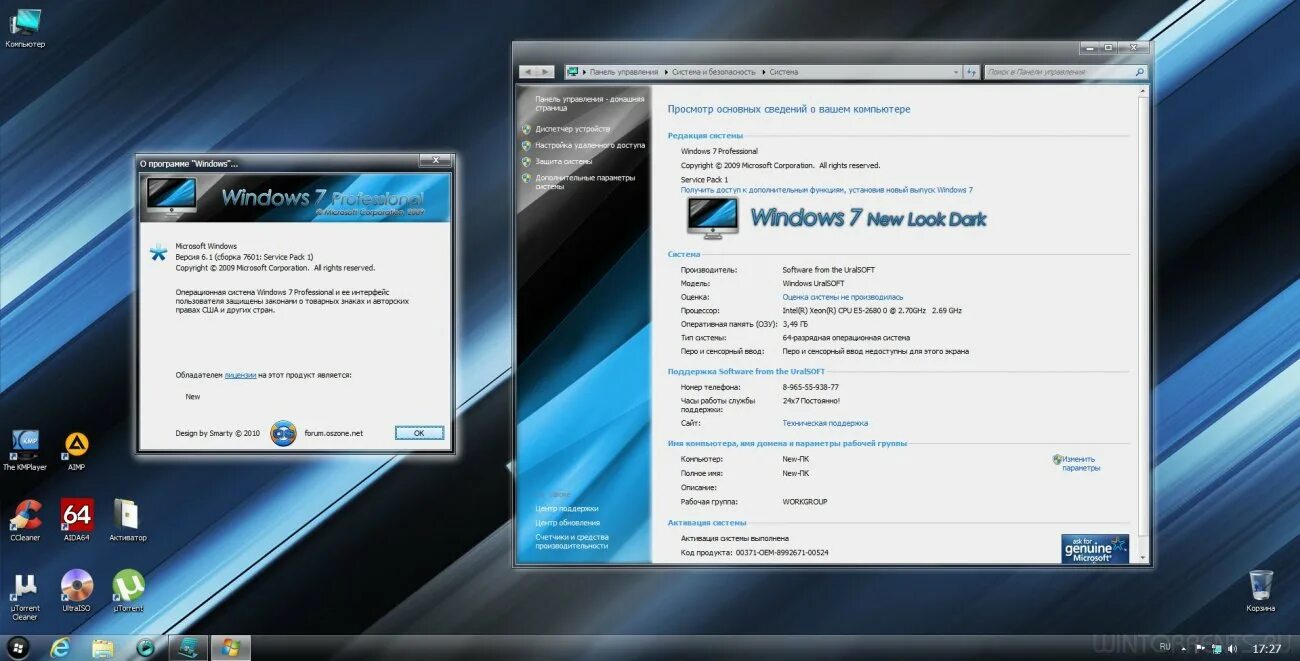Open RU language indicator
The width and height of the screenshot is (1300, 661).
click(x=1164, y=647)
